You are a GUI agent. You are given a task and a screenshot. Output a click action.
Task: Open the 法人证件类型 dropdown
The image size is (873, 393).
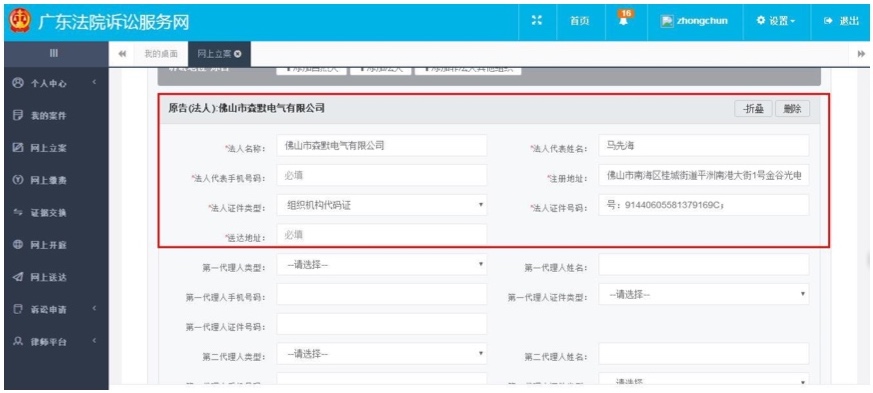tap(381, 205)
